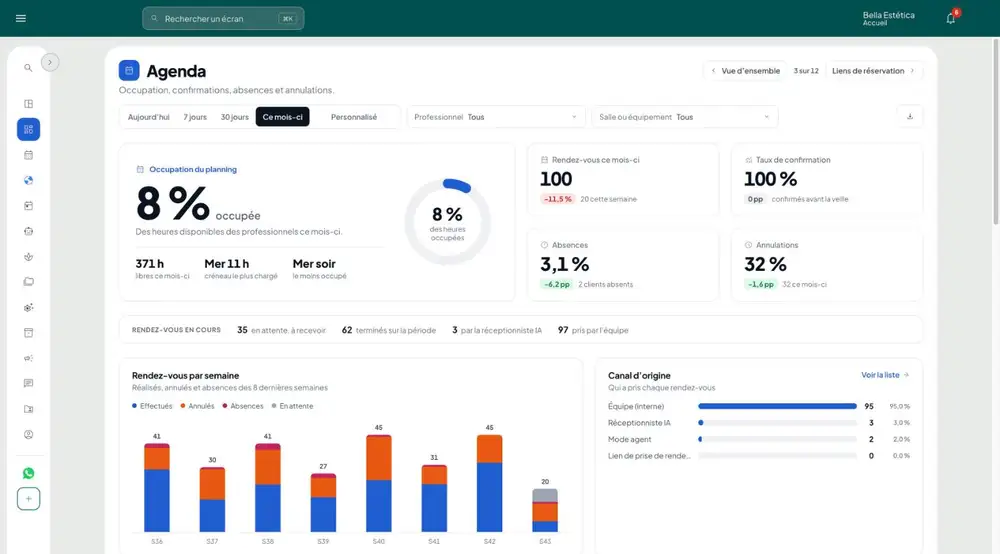Go to Liens de réservation
Image resolution: width=1000 pixels, height=554 pixels.
click(873, 71)
